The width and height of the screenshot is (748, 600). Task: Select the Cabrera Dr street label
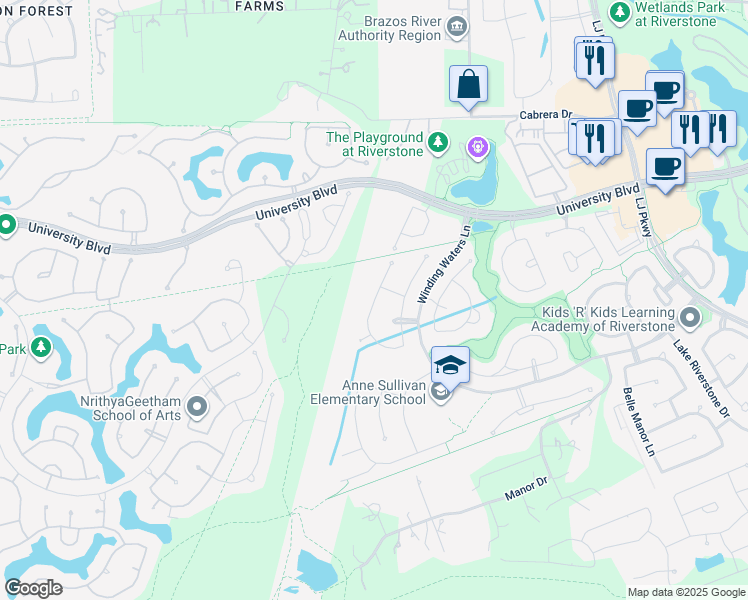coord(546,115)
